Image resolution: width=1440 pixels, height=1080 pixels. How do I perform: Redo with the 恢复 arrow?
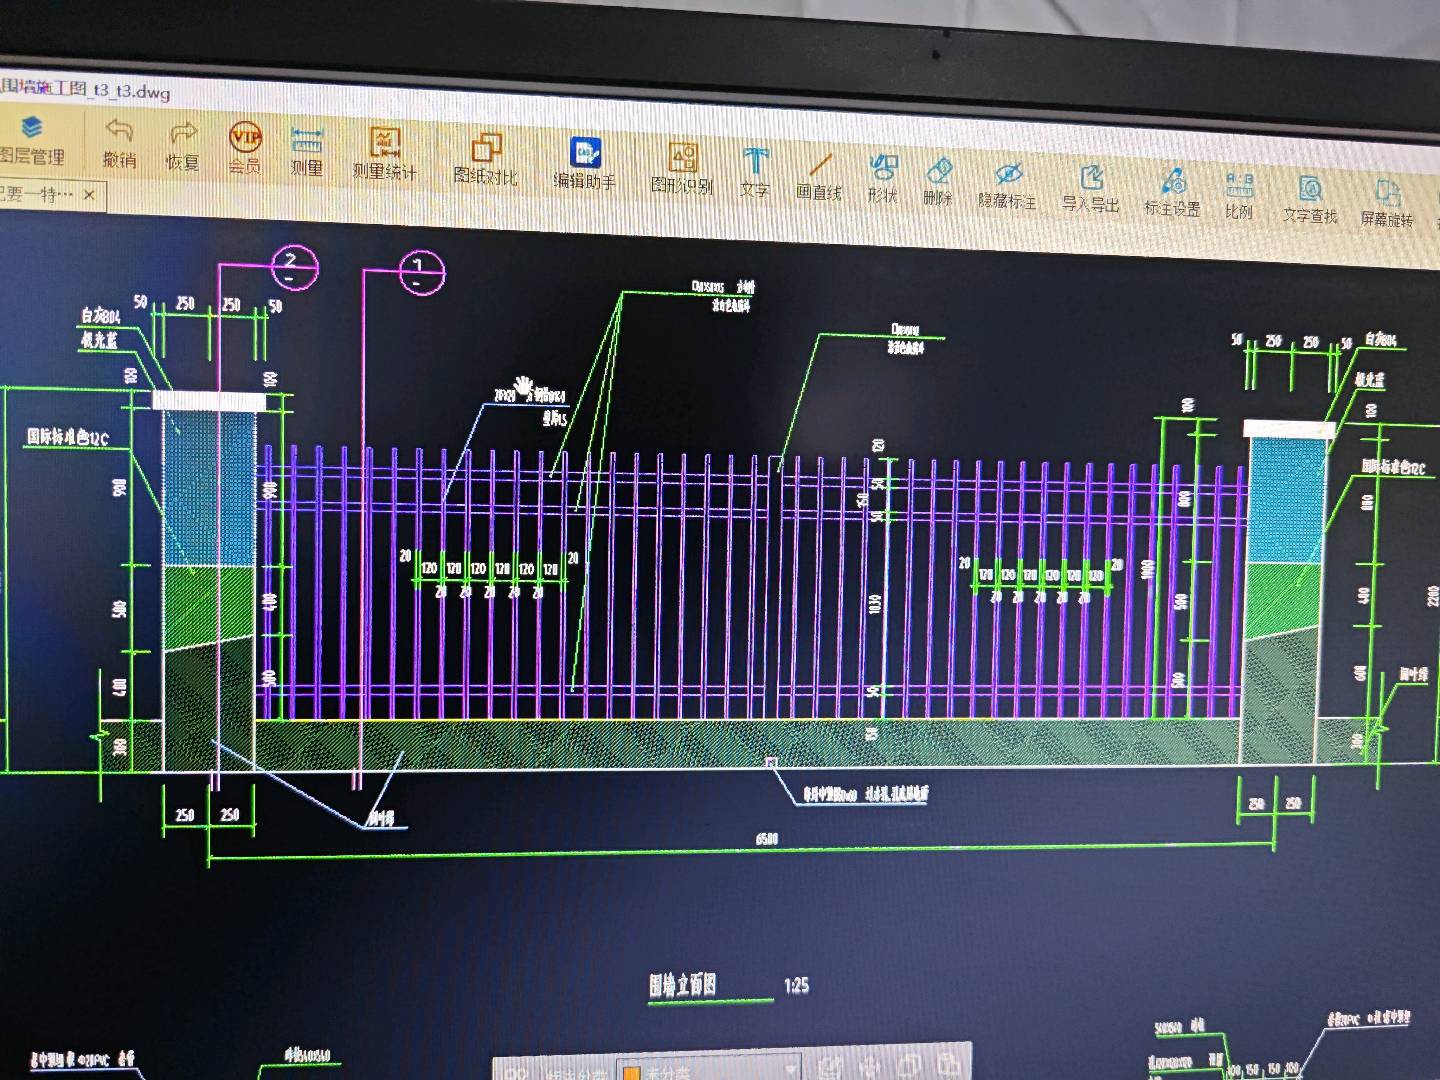coord(182,145)
